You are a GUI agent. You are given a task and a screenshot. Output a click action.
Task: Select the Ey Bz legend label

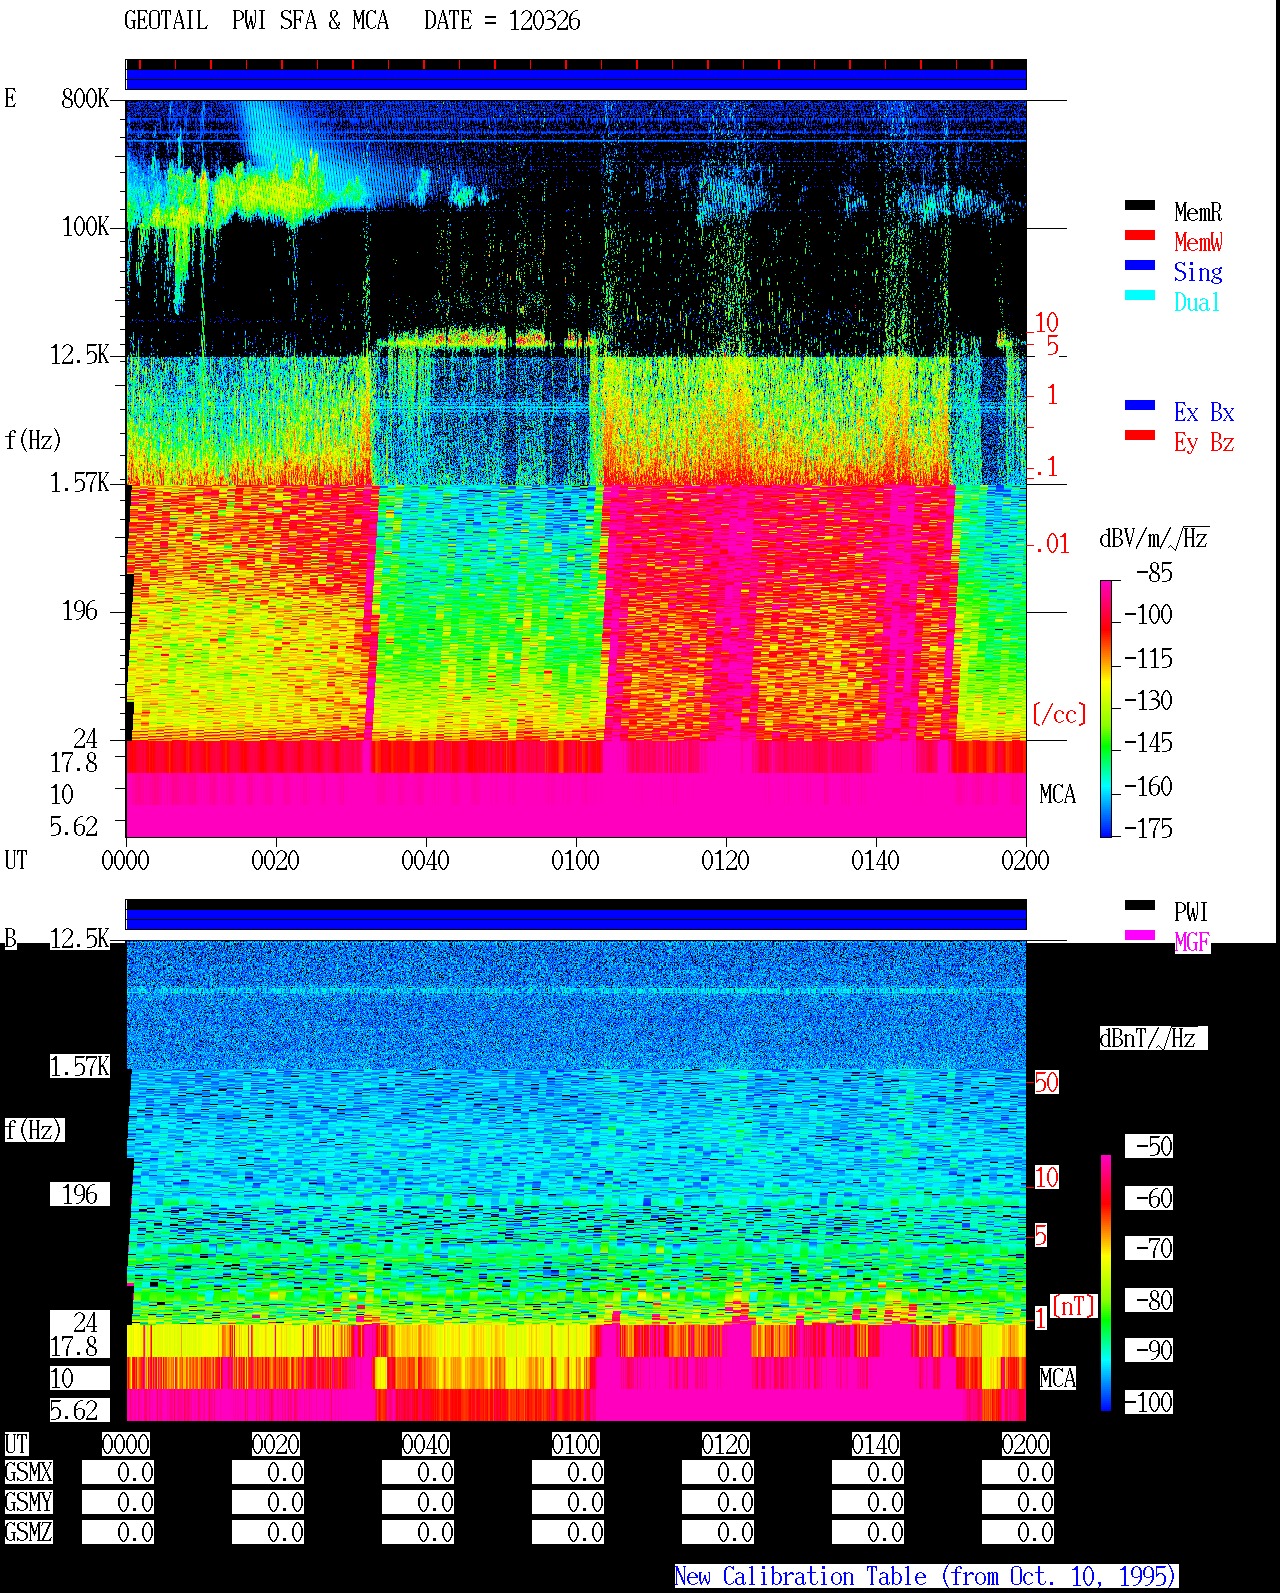1204,442
